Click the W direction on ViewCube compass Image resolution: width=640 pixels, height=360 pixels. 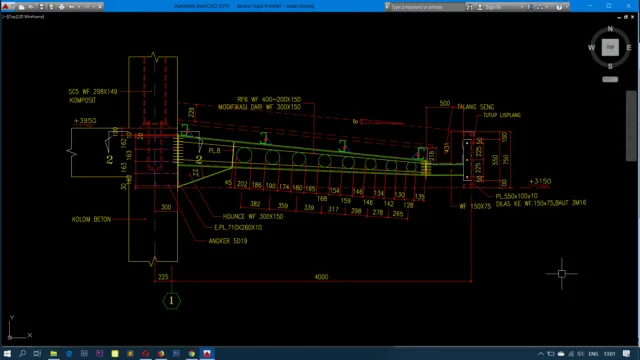591,47
